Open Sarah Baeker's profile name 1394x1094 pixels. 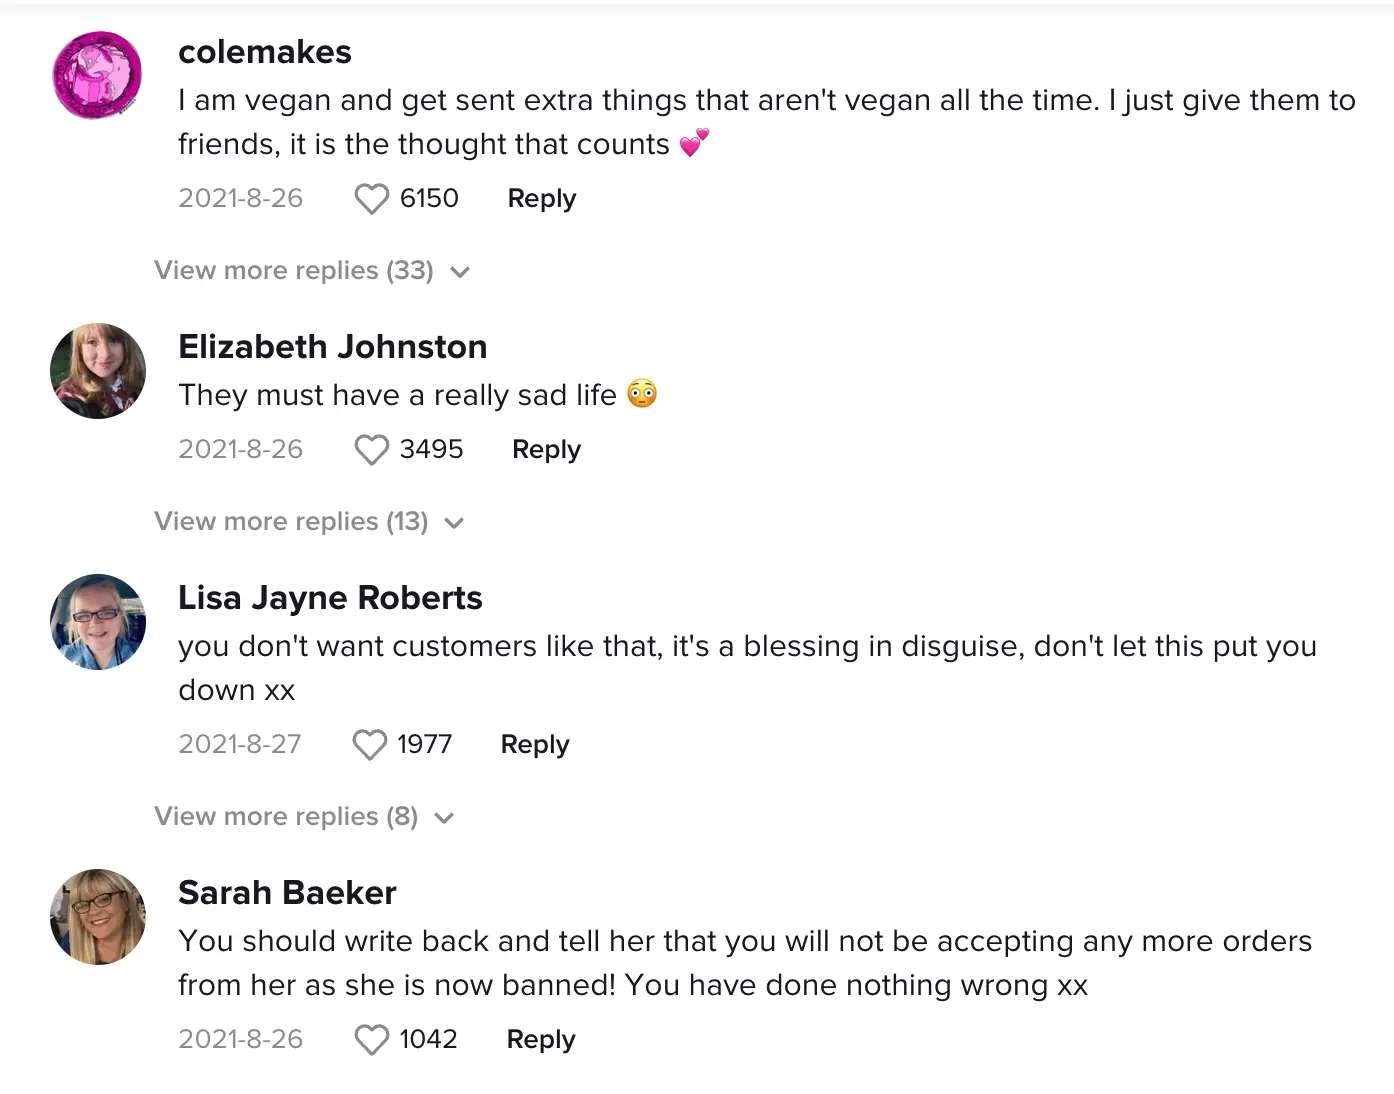click(287, 893)
